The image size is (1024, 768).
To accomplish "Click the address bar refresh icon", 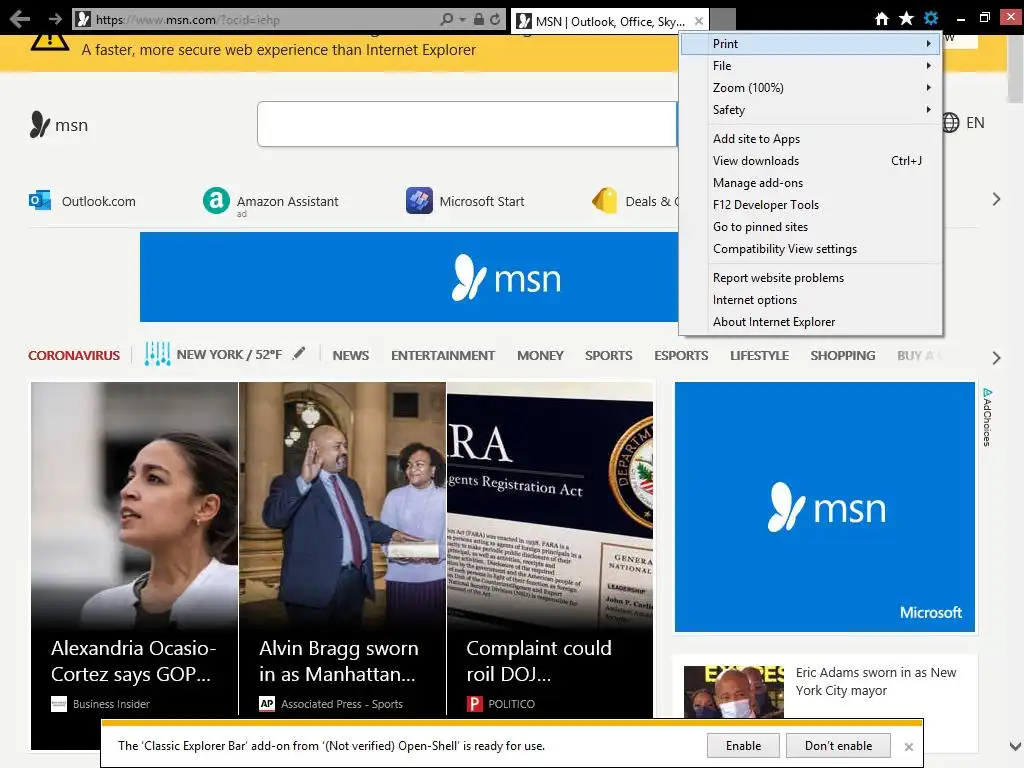I will (x=495, y=20).
